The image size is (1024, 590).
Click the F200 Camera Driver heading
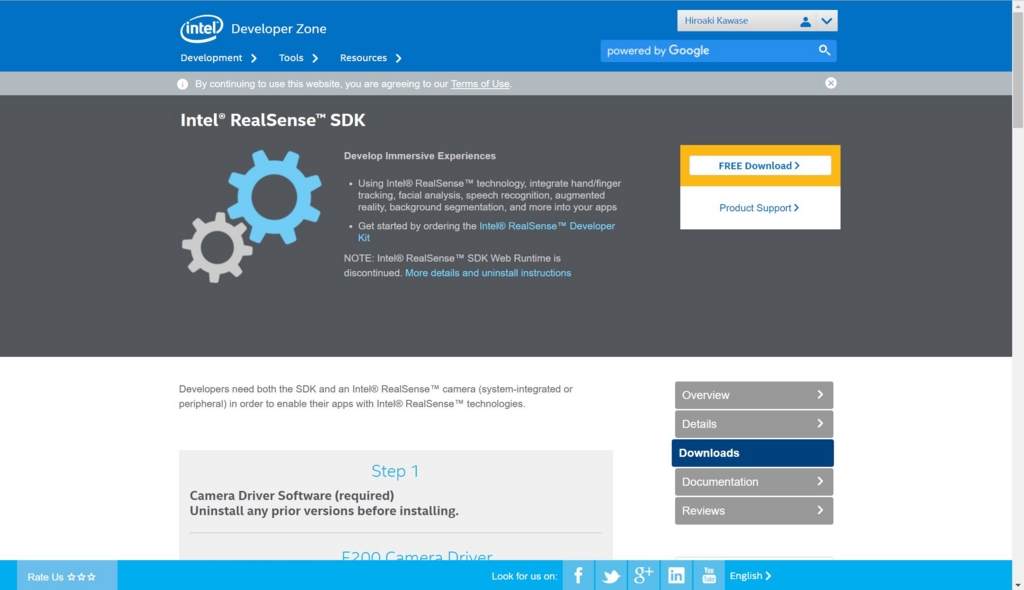click(417, 555)
